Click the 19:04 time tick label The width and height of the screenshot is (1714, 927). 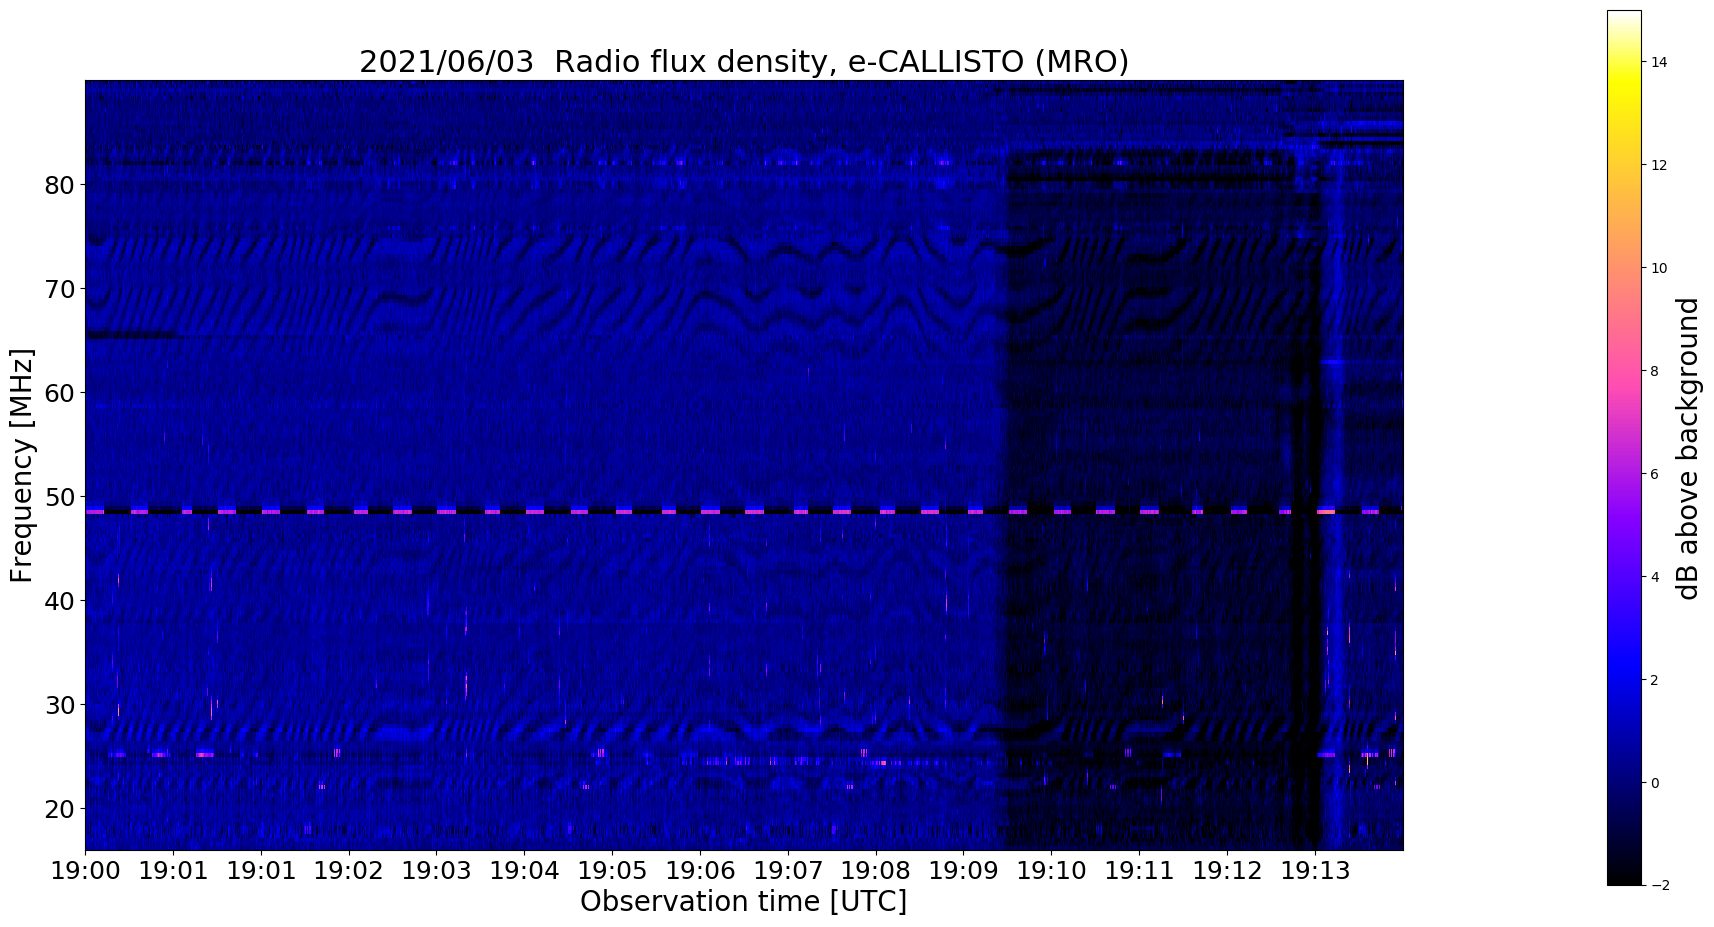click(x=524, y=870)
